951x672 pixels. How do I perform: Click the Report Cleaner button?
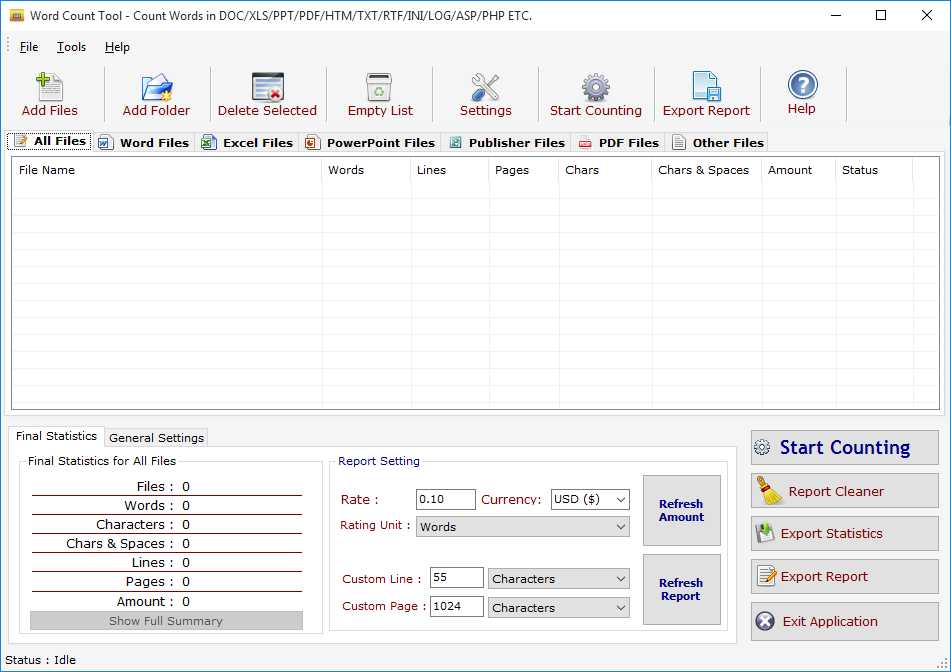pos(844,491)
